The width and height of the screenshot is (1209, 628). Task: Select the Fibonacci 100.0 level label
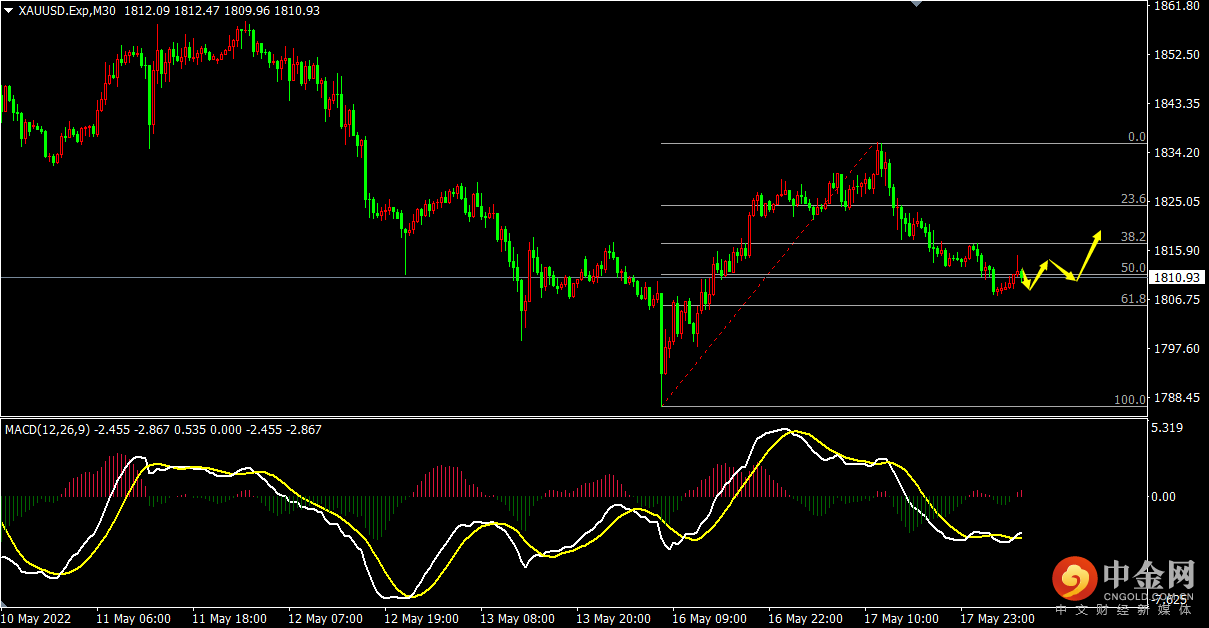(1130, 400)
